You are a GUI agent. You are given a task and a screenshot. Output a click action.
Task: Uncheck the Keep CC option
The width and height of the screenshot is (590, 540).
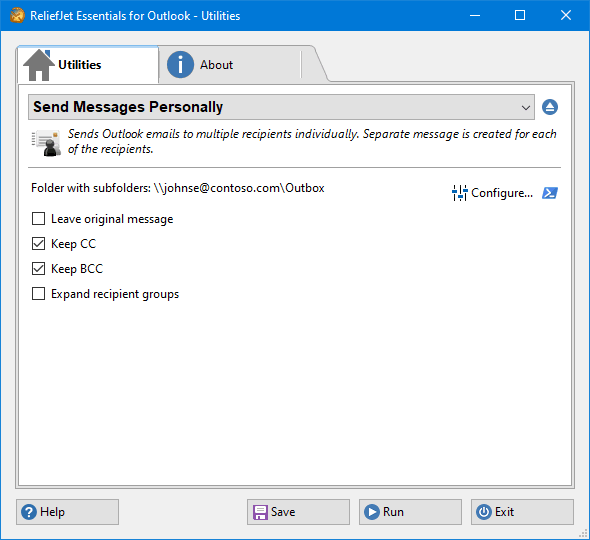point(38,244)
